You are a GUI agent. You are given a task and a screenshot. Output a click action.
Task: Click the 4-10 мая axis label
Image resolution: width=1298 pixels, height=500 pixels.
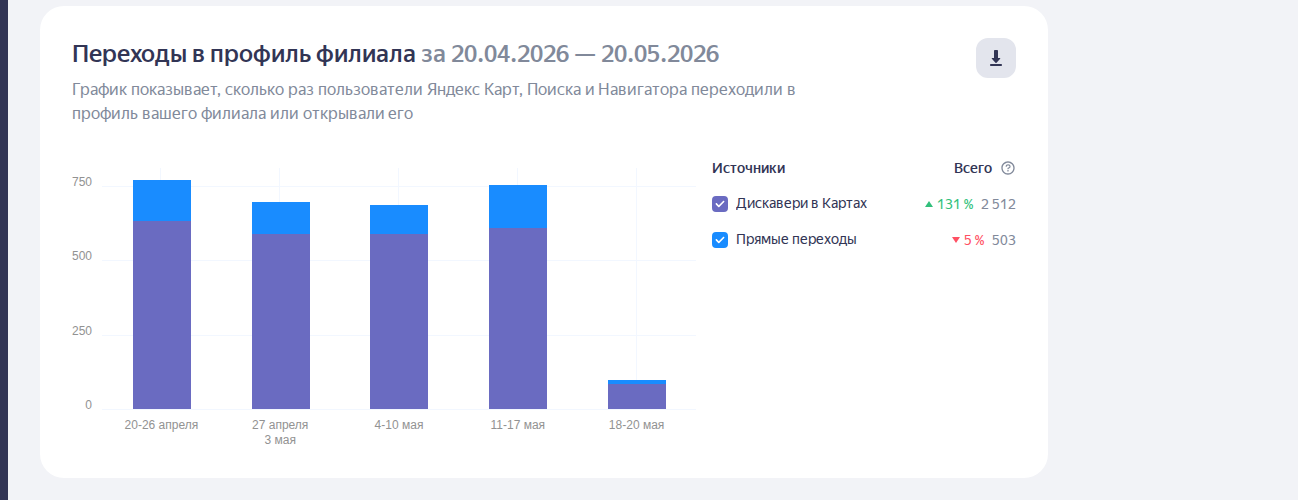[399, 425]
